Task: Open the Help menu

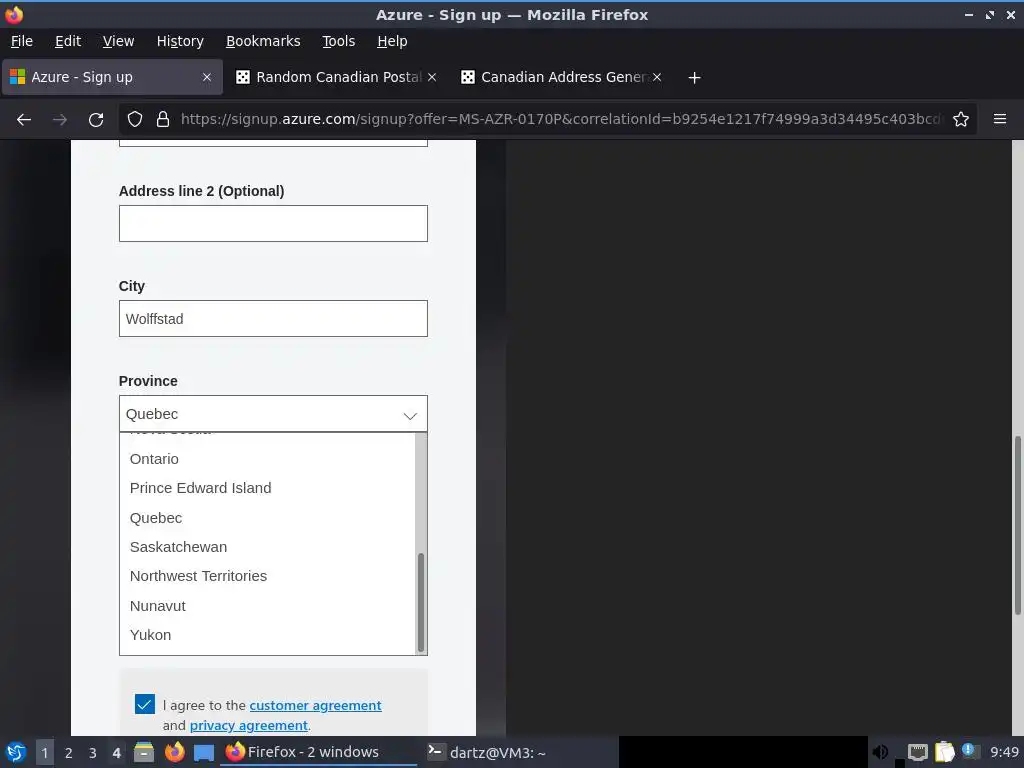Action: coord(392,41)
